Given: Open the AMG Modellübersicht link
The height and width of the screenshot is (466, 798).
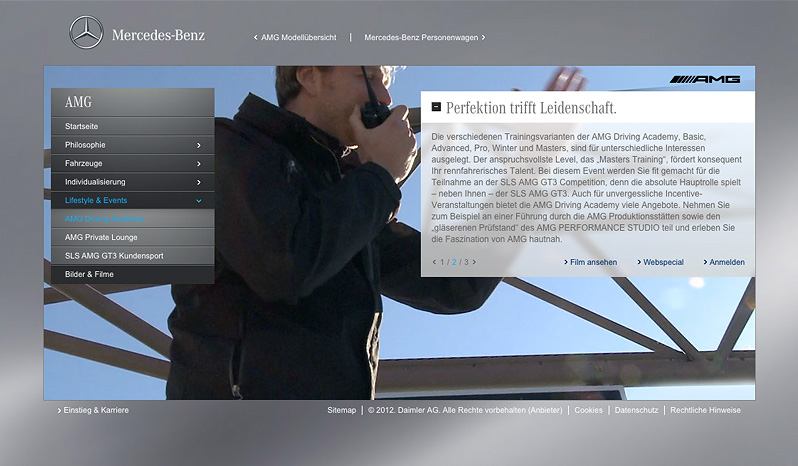Looking at the screenshot, I should pos(295,38).
